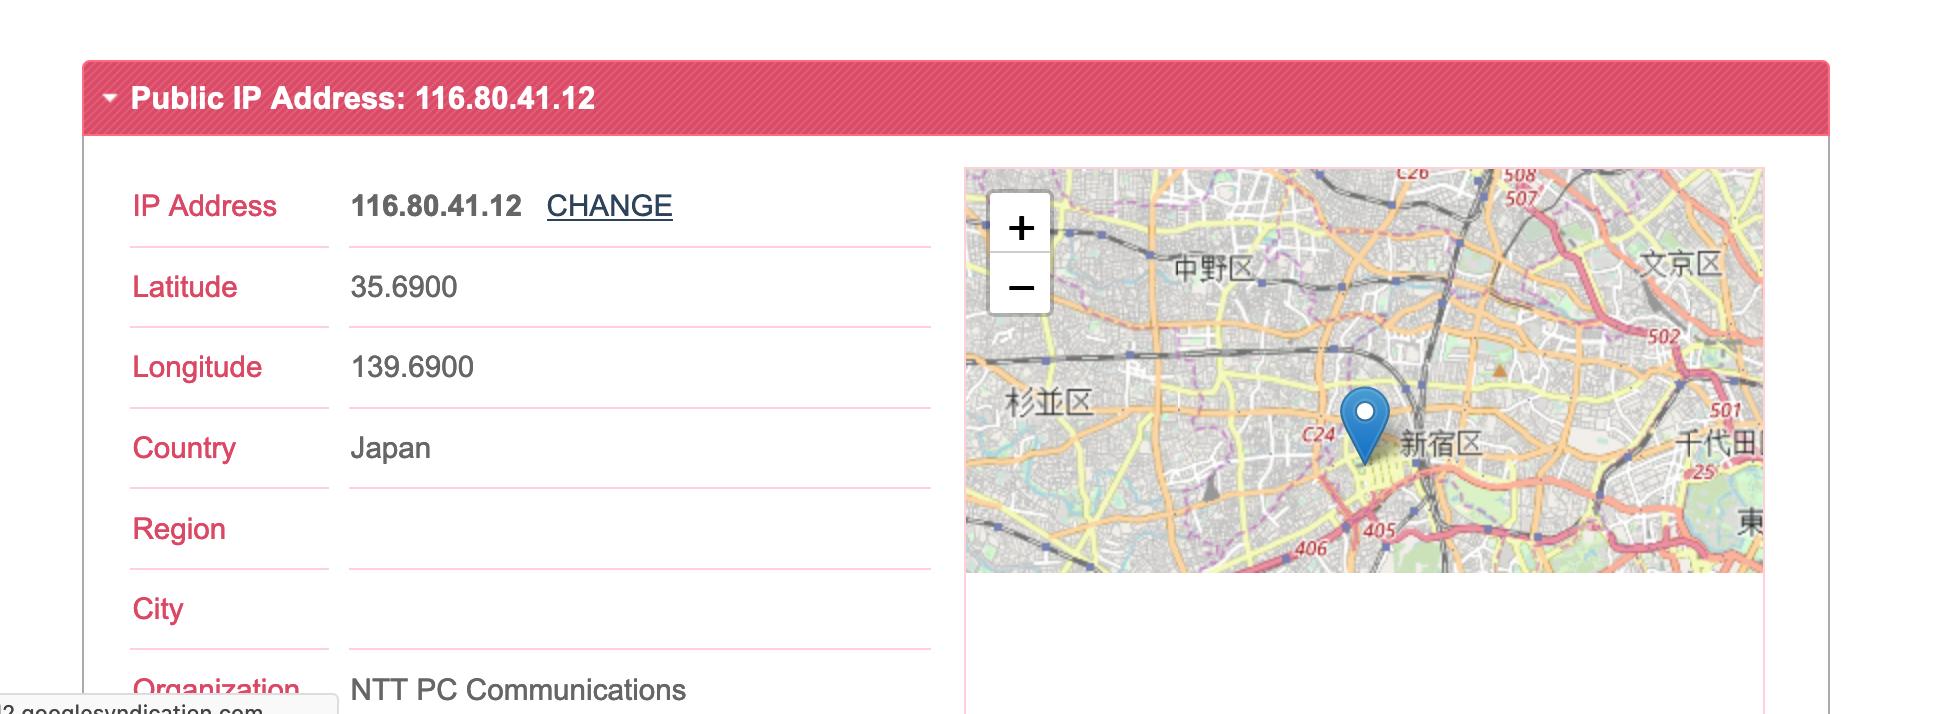Click the 文京区 label on map

click(x=1681, y=264)
